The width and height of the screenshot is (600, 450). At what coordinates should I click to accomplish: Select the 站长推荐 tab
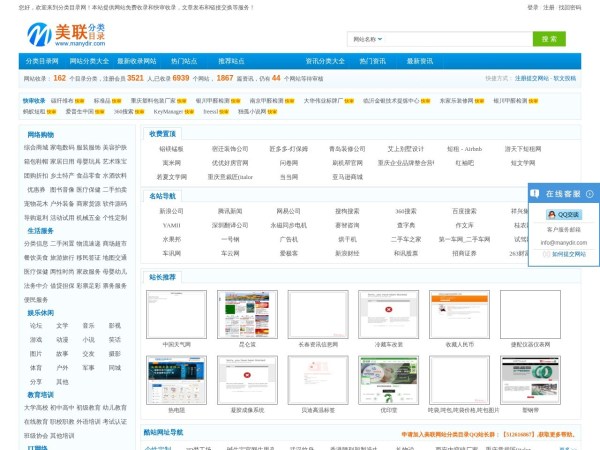pos(162,277)
